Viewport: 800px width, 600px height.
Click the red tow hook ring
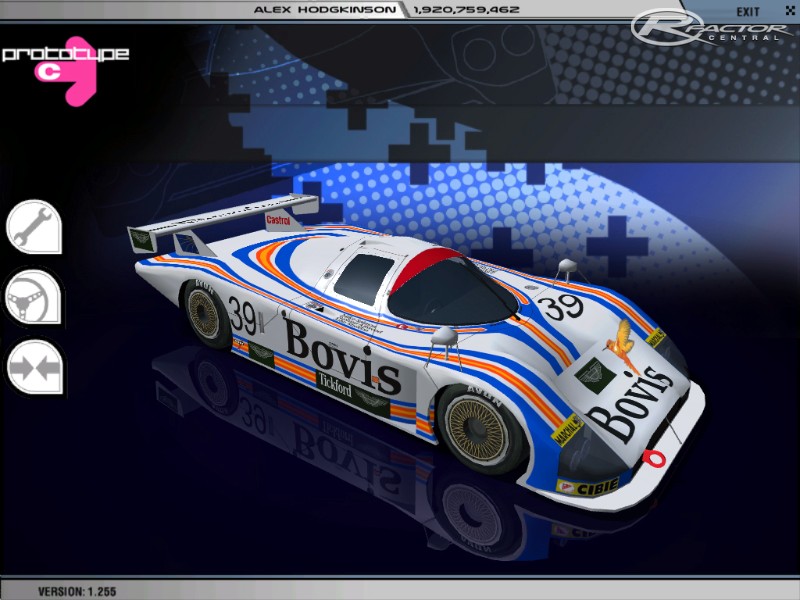click(655, 458)
